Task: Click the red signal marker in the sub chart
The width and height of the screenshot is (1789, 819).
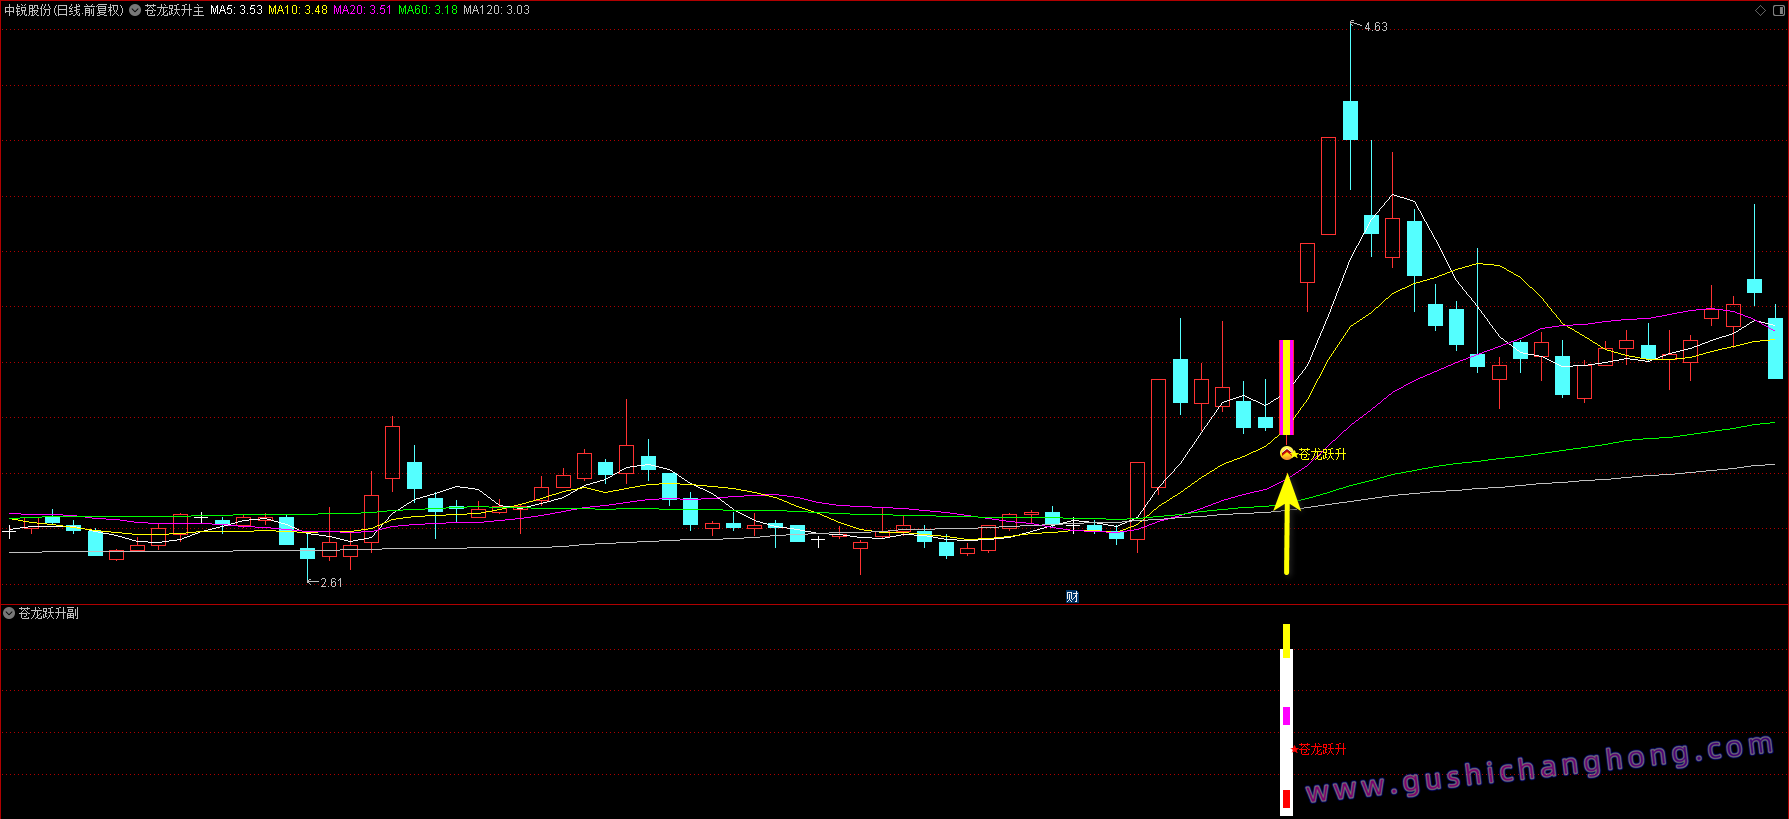Action: tap(1294, 749)
